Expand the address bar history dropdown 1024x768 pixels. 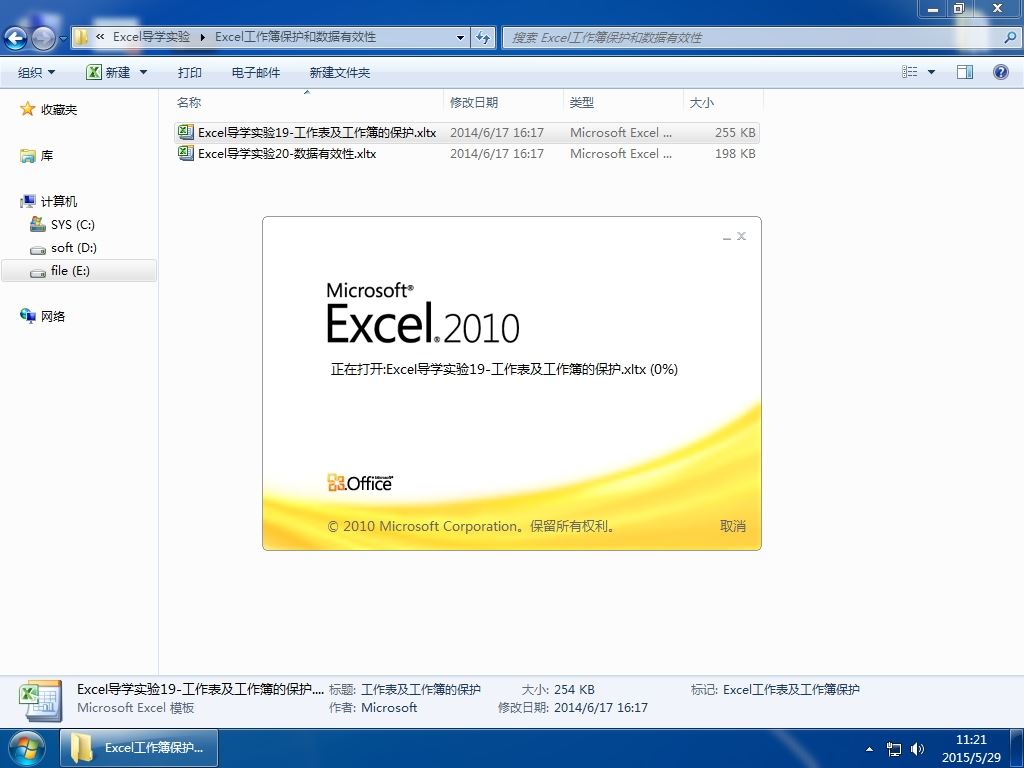(x=460, y=37)
